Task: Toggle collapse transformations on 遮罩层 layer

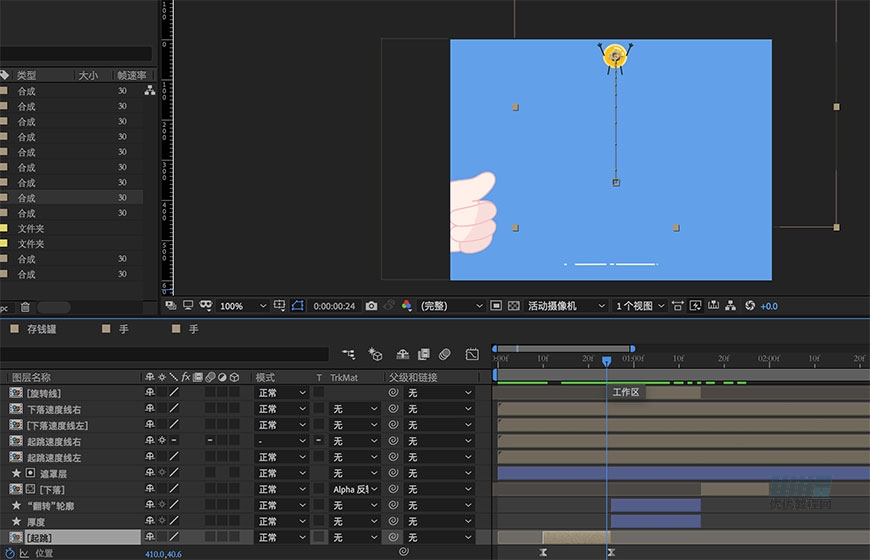Action: coord(161,472)
